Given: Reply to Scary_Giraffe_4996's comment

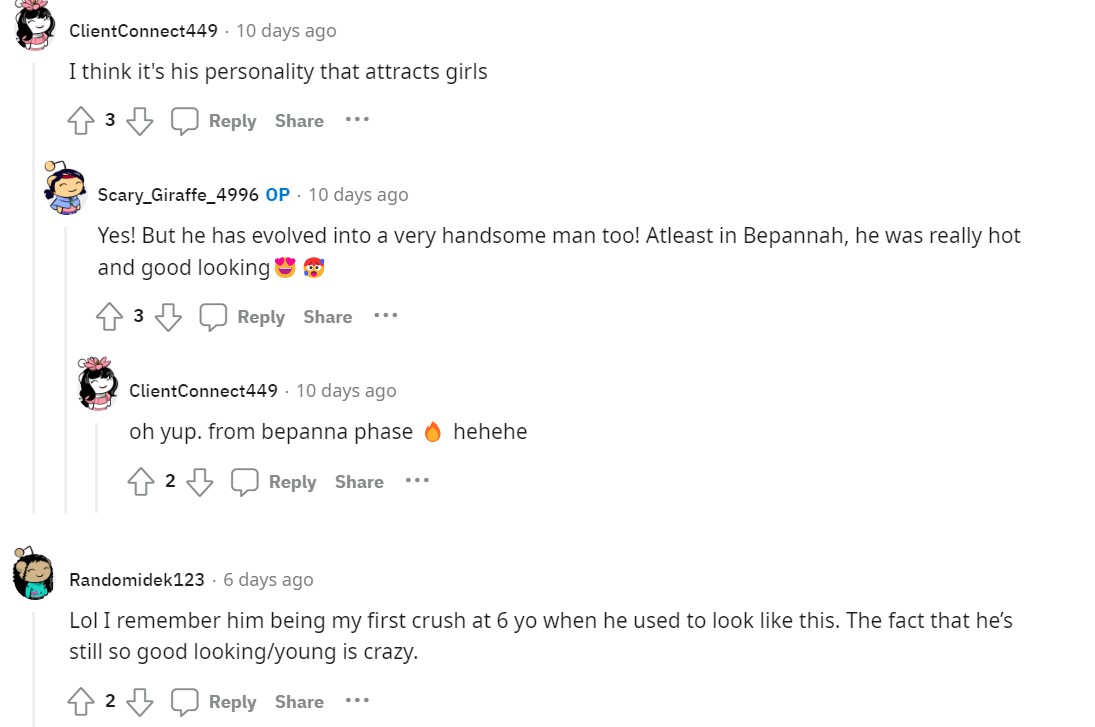Looking at the screenshot, I should click(242, 317).
